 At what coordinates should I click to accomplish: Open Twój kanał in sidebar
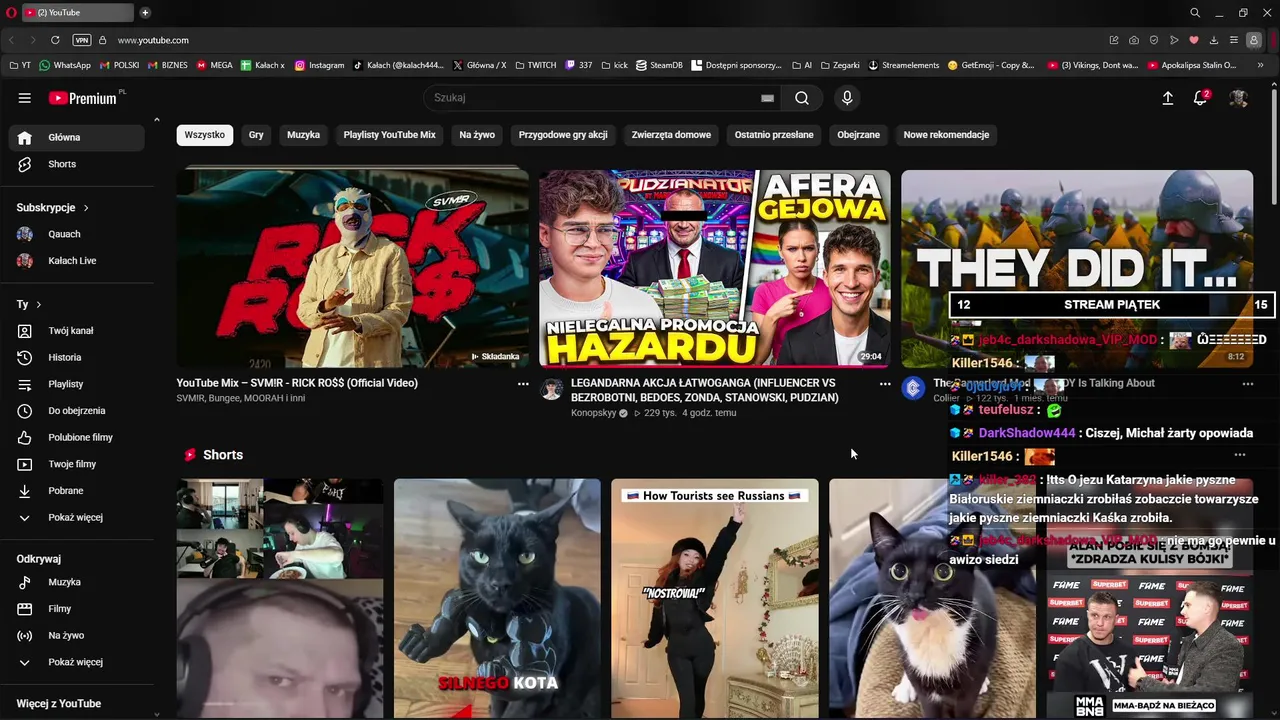point(76,331)
